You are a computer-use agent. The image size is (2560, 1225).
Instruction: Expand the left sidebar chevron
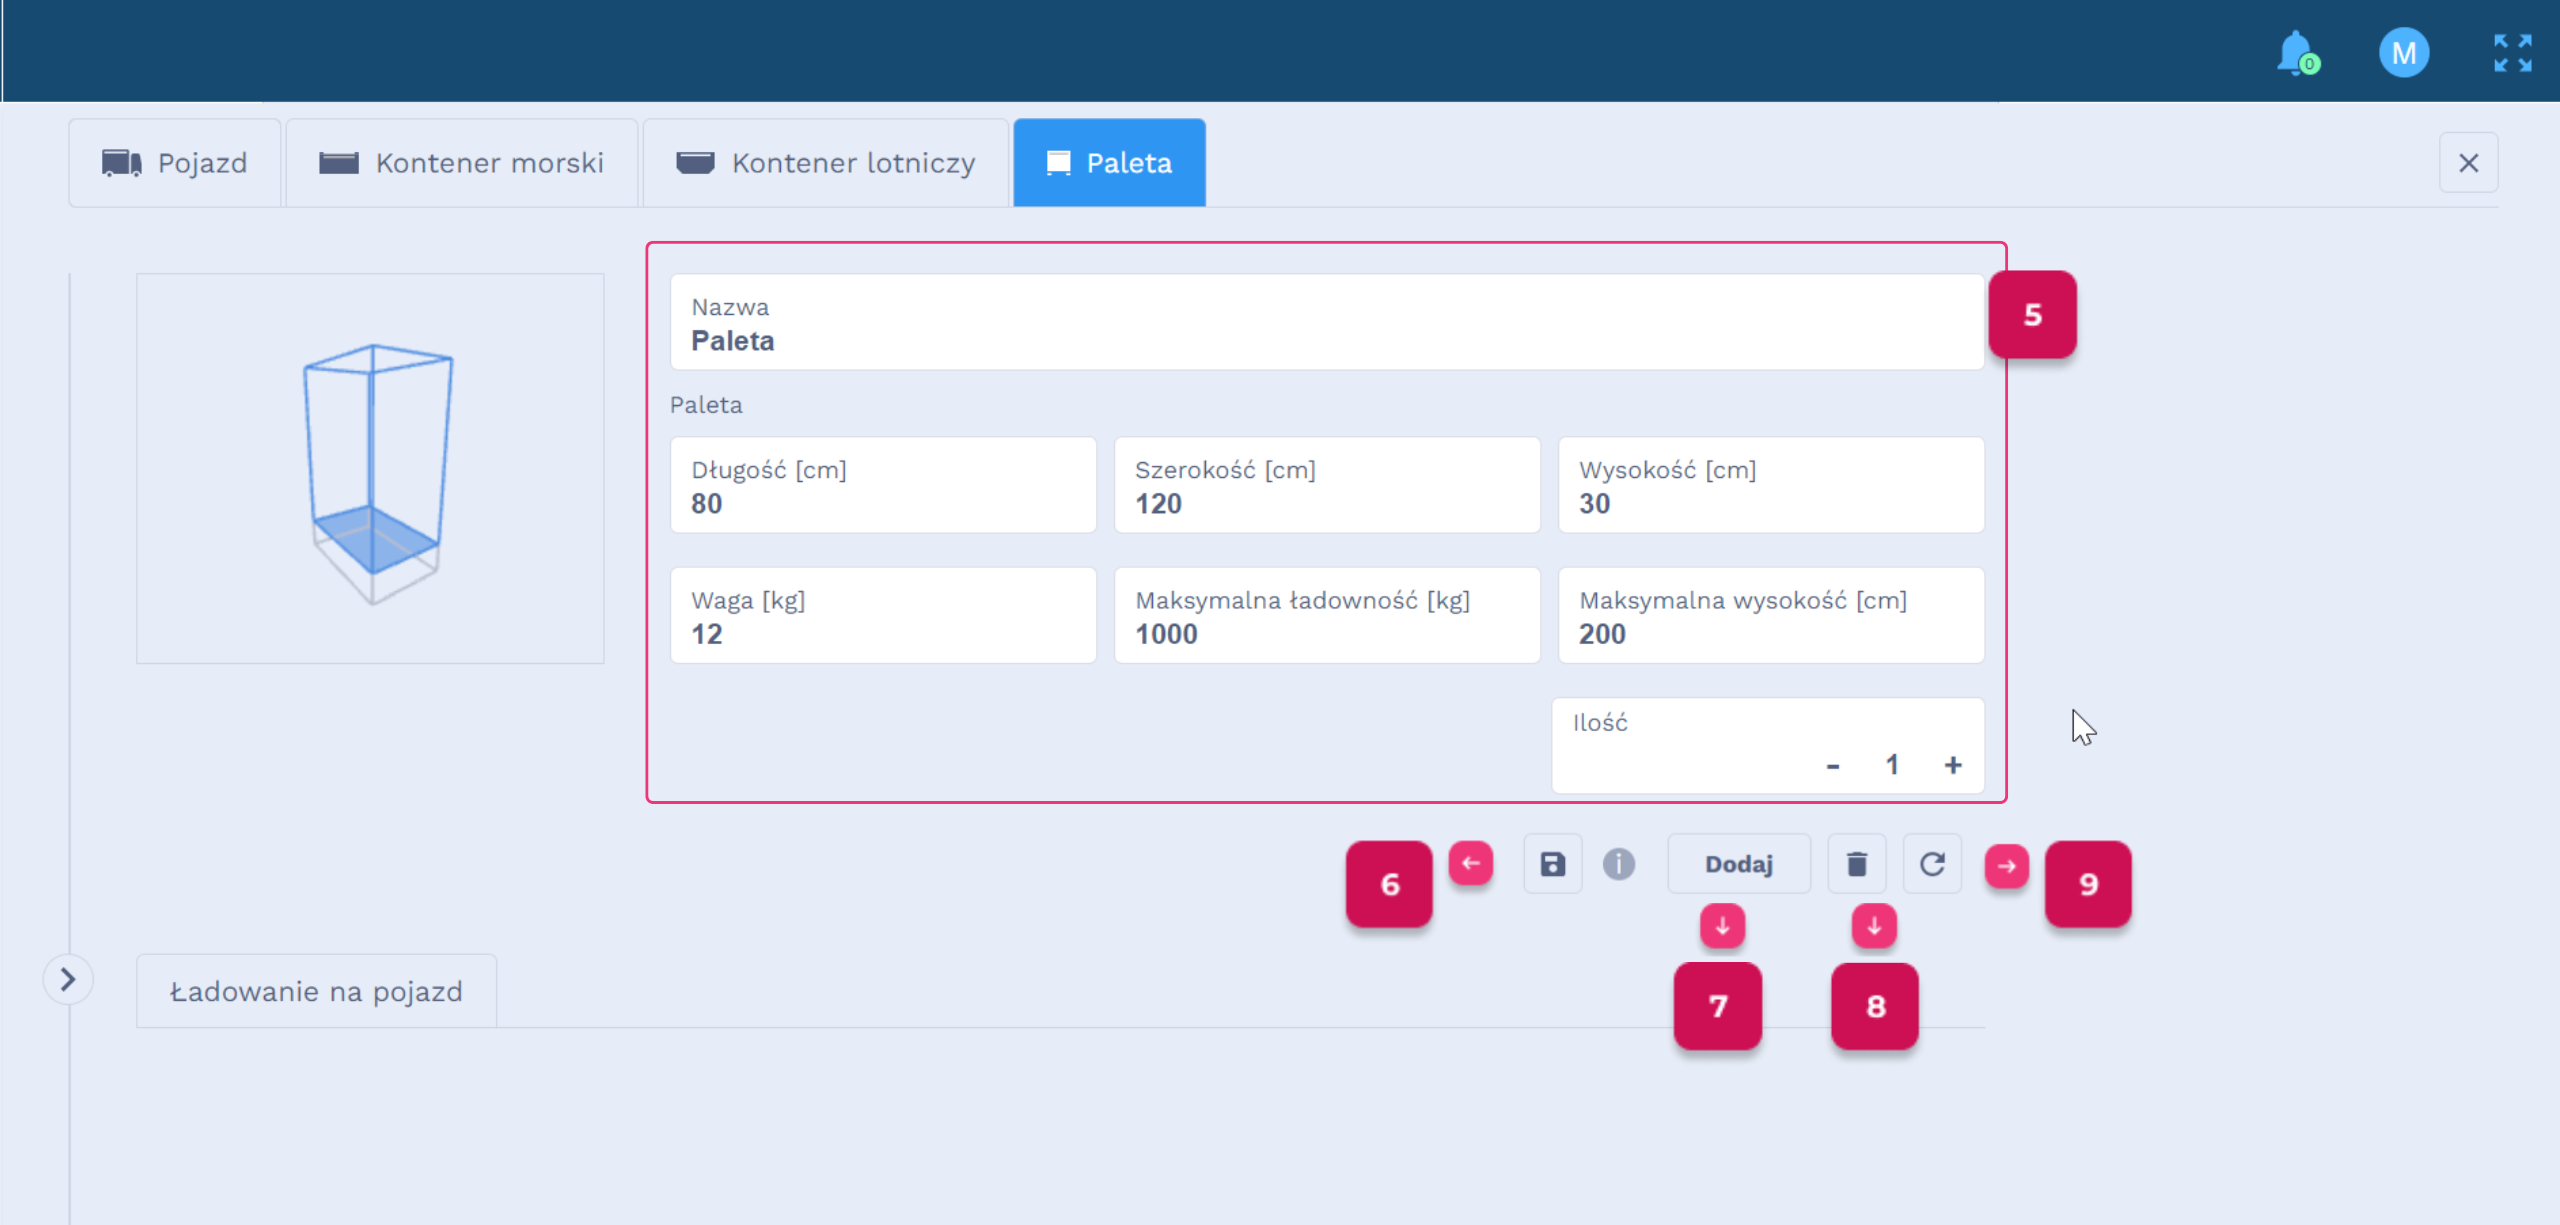click(68, 979)
